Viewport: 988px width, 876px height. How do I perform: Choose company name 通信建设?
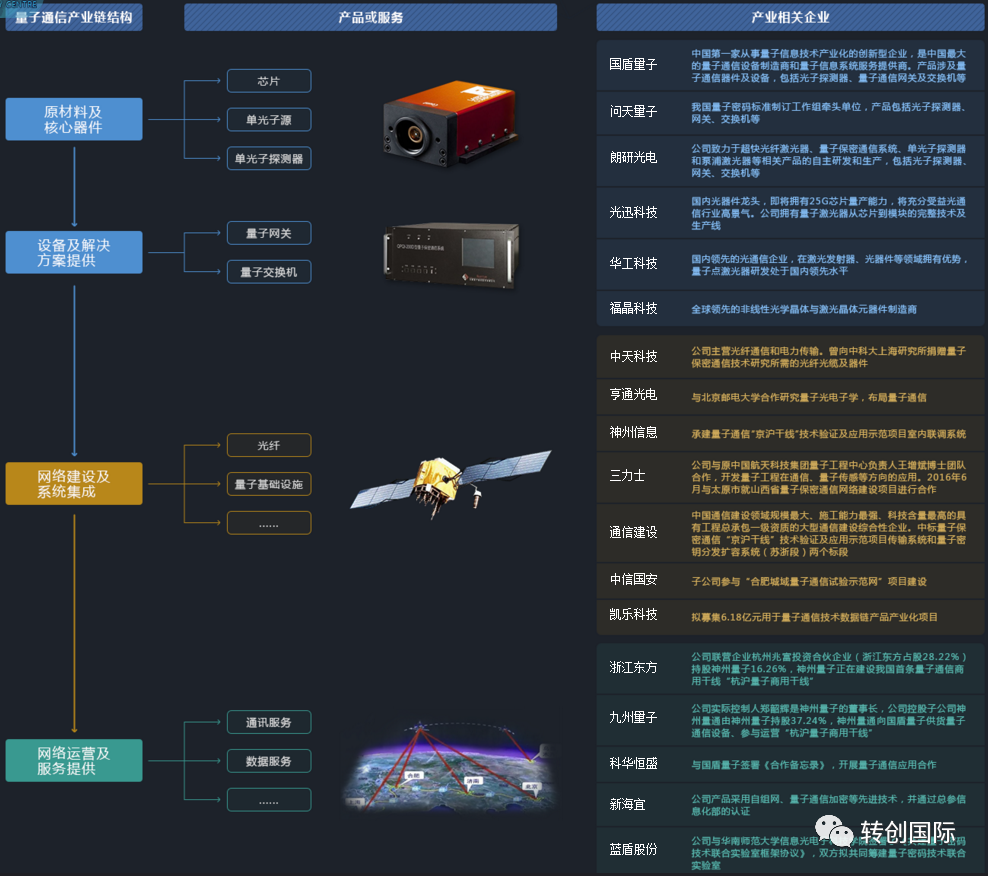[x=633, y=533]
